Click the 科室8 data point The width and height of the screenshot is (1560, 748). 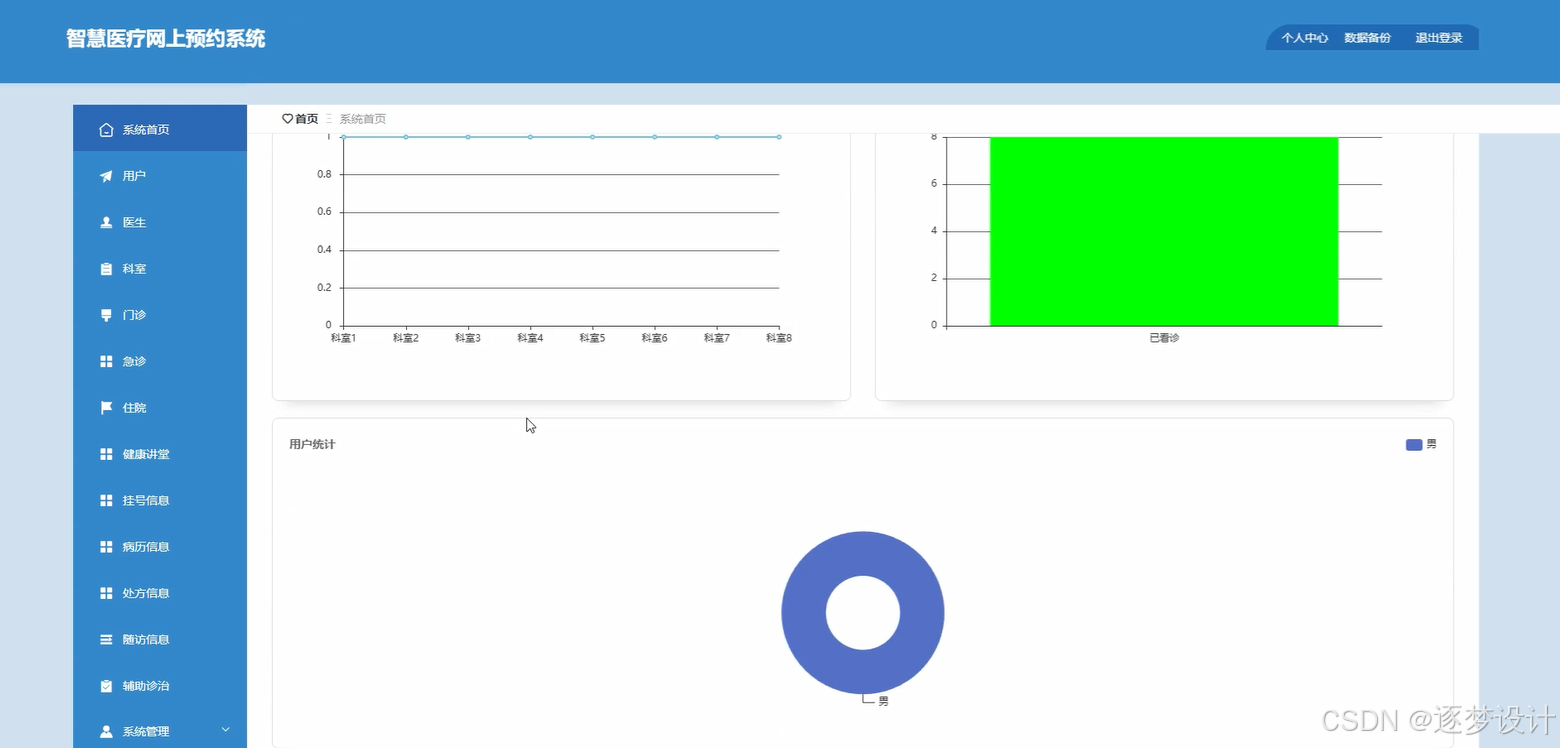(779, 137)
